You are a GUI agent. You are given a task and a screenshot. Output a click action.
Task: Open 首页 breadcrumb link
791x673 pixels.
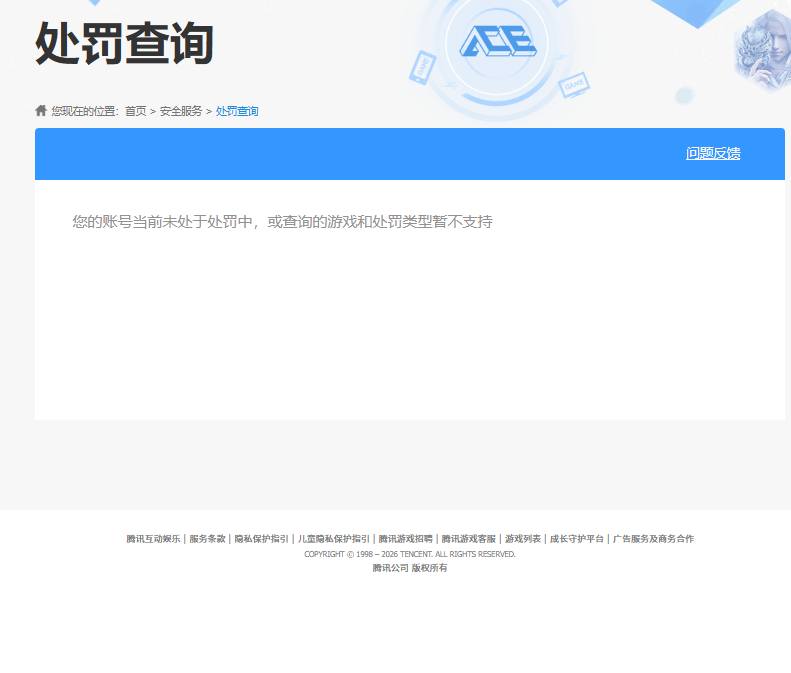point(136,111)
